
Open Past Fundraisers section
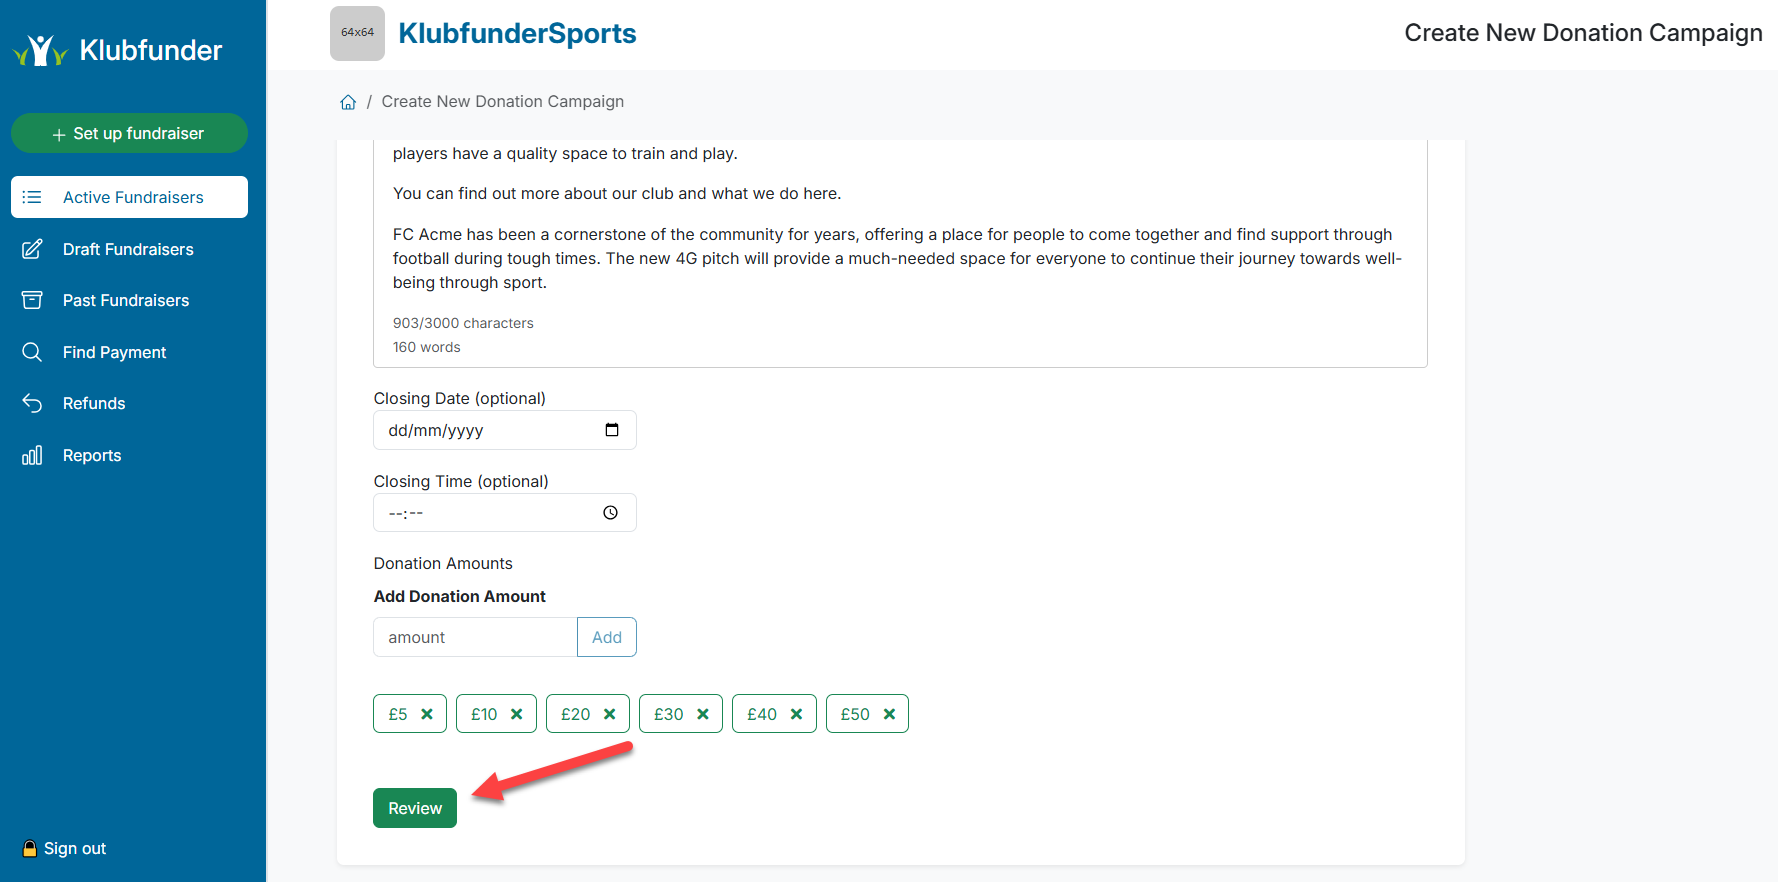(x=126, y=300)
